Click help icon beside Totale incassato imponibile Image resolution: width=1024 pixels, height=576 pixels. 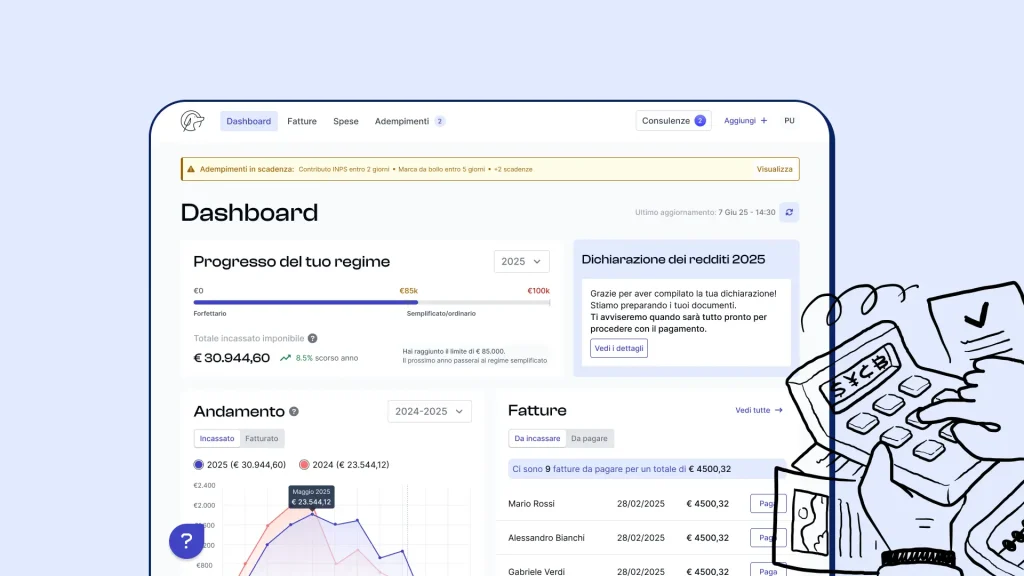pos(312,338)
